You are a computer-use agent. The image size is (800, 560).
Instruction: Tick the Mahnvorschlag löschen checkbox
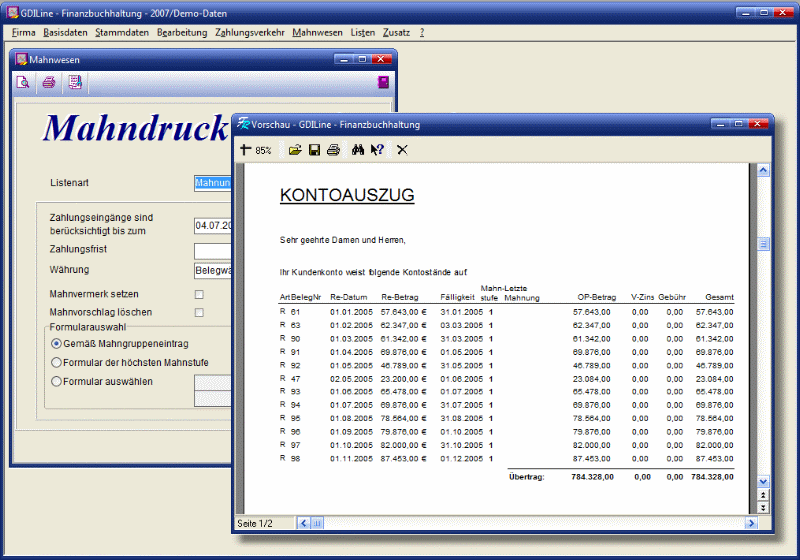(199, 313)
